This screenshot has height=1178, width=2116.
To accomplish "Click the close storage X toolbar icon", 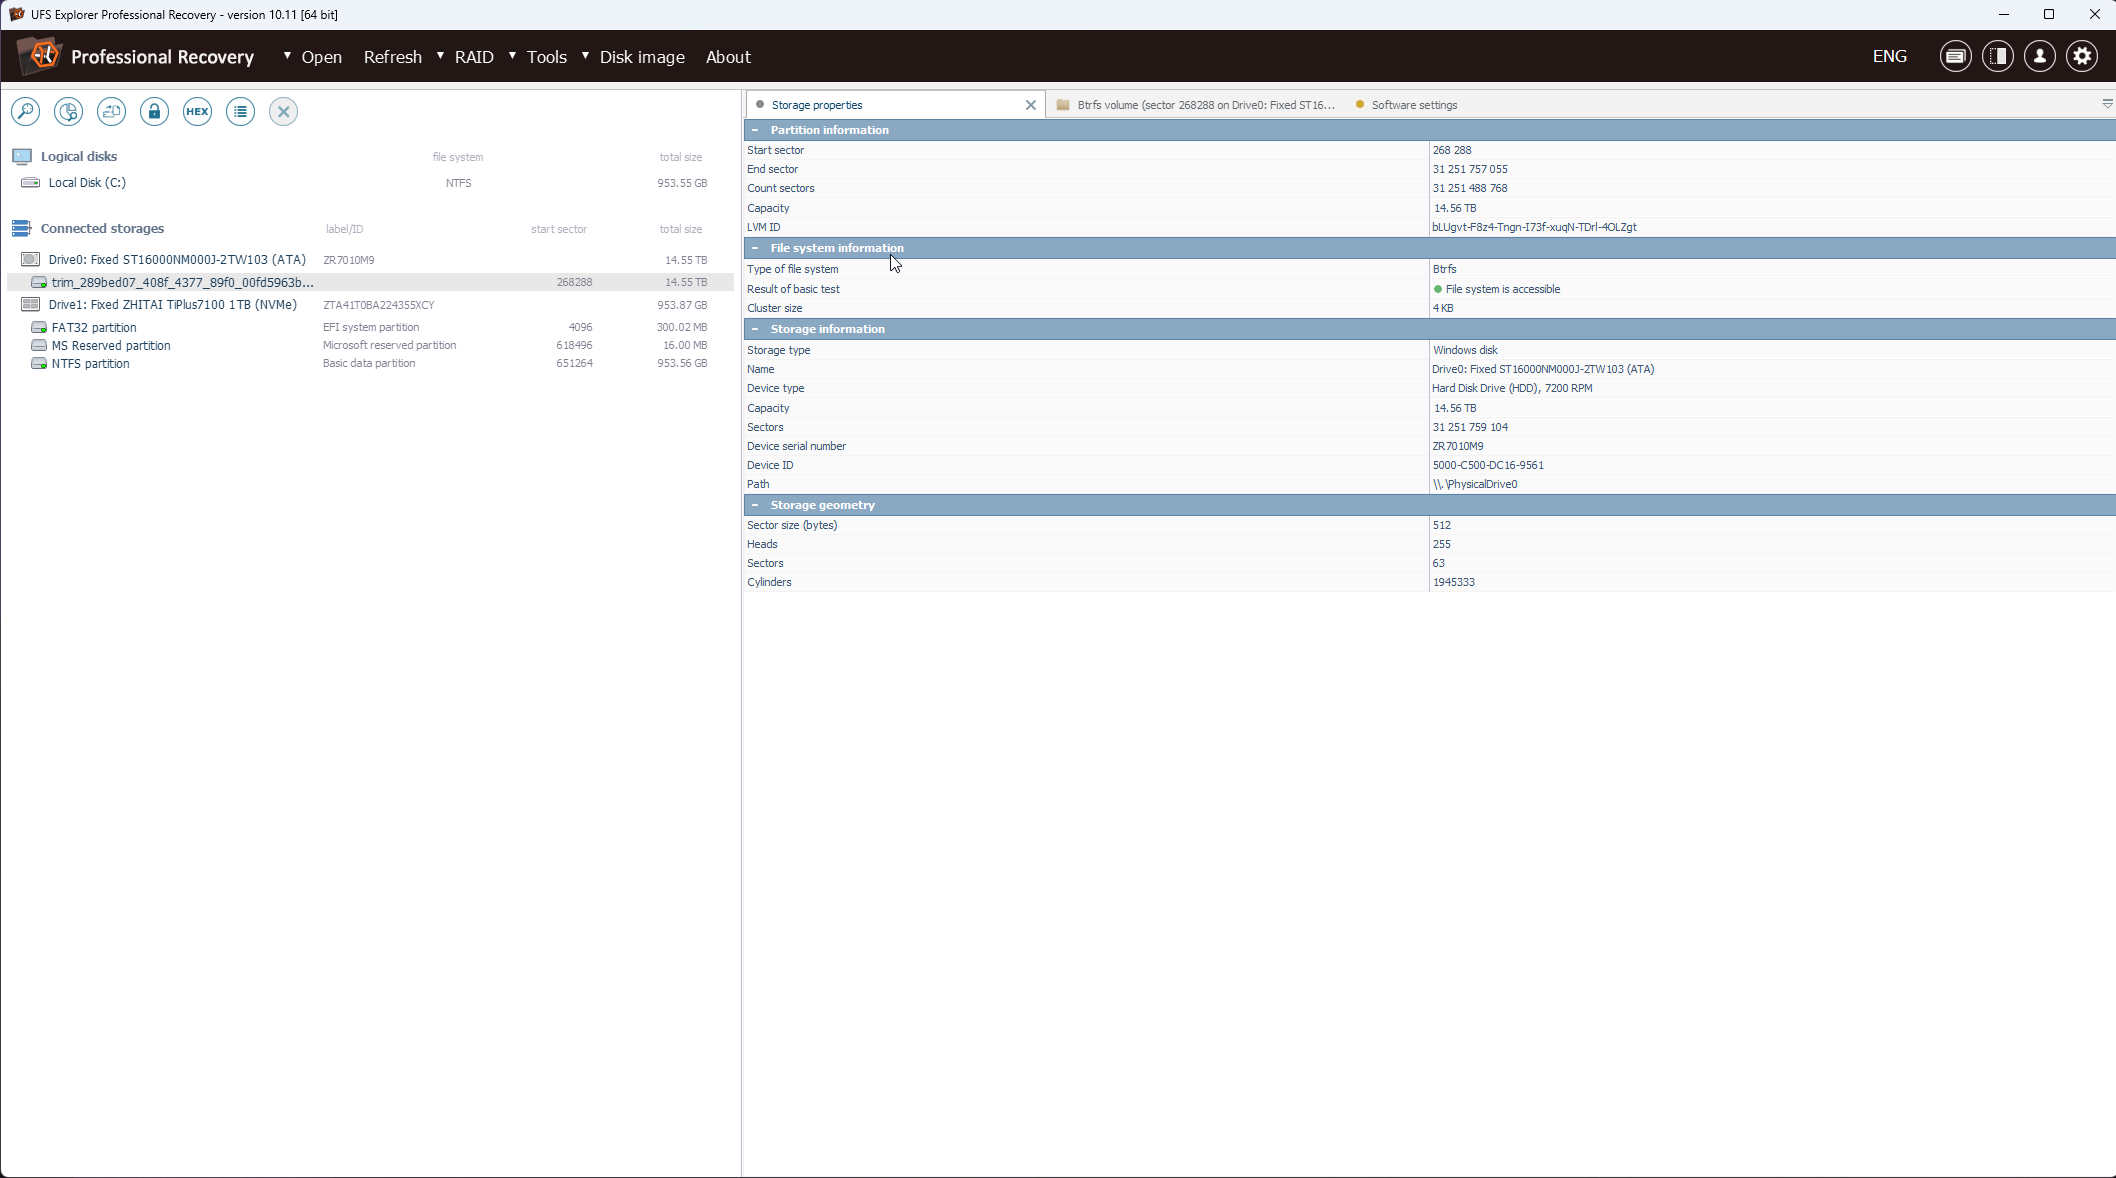I will point(283,112).
